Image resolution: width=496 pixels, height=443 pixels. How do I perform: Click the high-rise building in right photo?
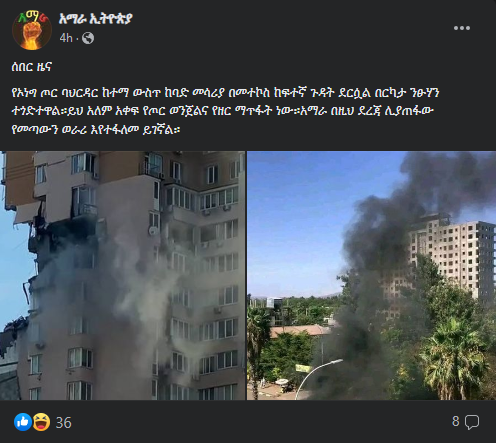(450, 257)
